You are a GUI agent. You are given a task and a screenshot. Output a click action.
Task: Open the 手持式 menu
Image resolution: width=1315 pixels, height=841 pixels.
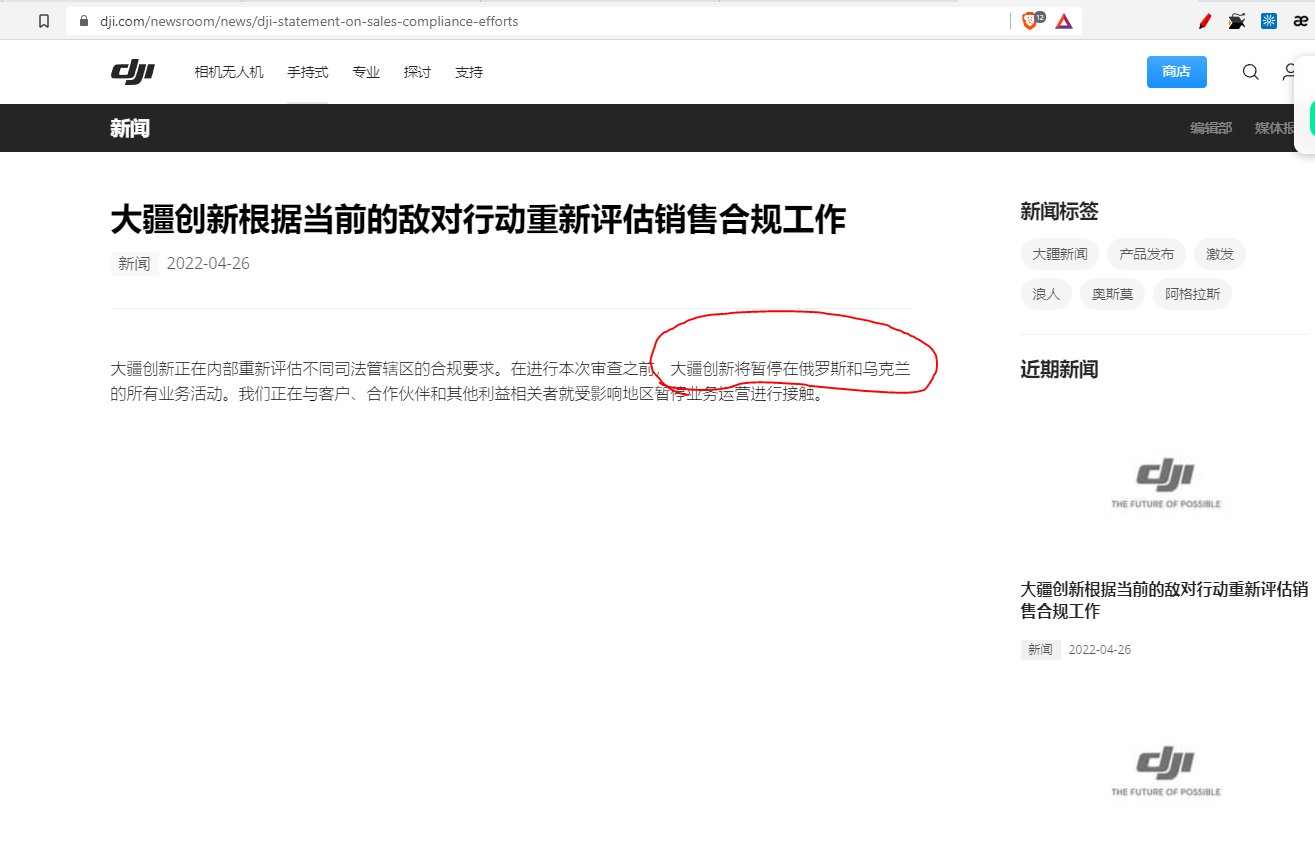click(x=308, y=72)
